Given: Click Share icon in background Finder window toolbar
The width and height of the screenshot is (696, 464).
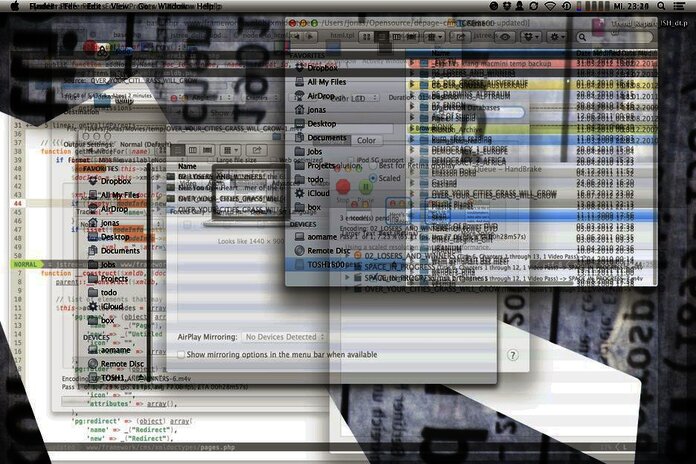Looking at the screenshot, I should [257, 150].
